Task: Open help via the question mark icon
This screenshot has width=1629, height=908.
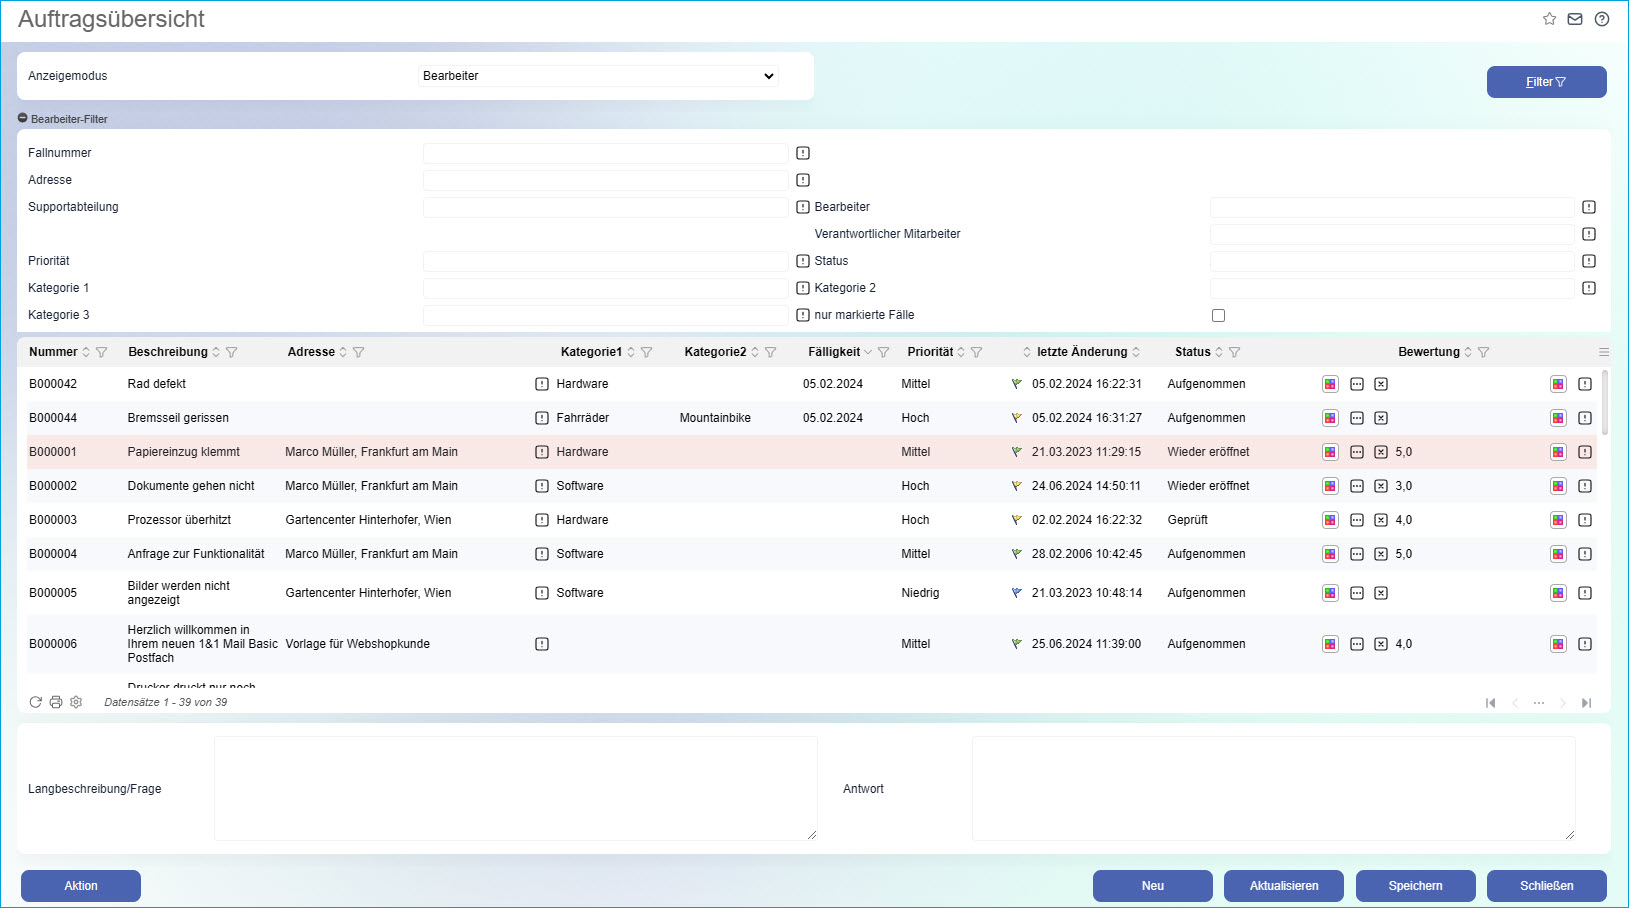Action: coord(1602,19)
